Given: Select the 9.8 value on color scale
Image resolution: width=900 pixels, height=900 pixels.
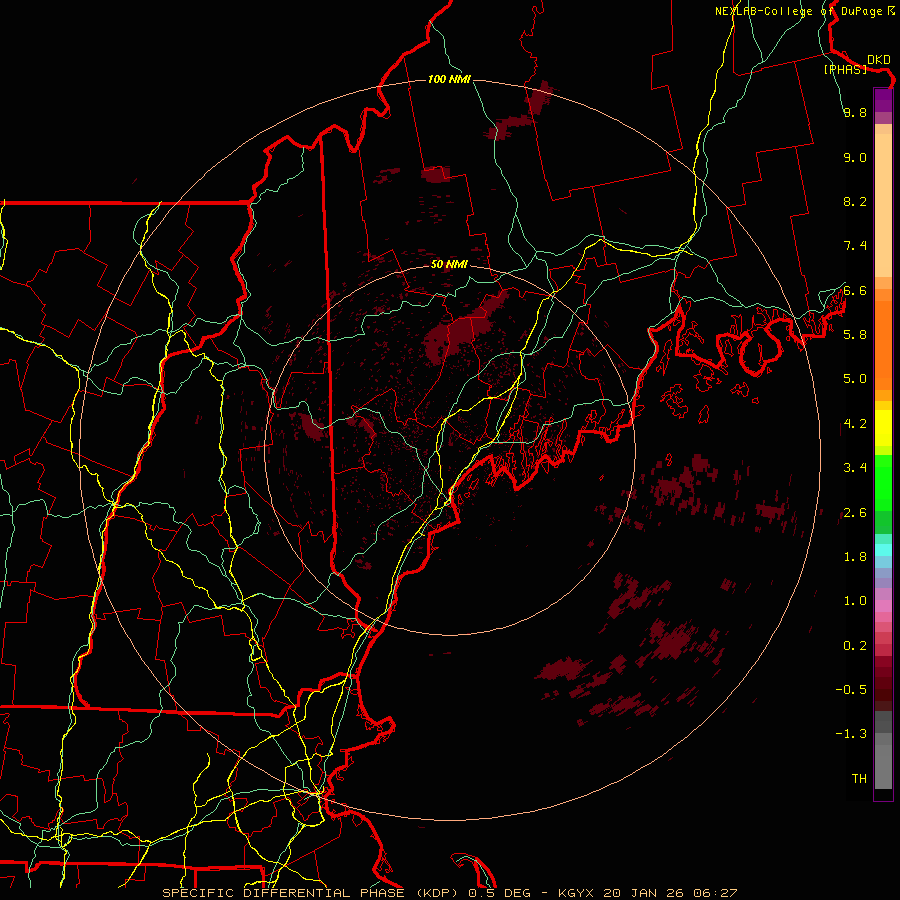Looking at the screenshot, I should coord(855,112).
